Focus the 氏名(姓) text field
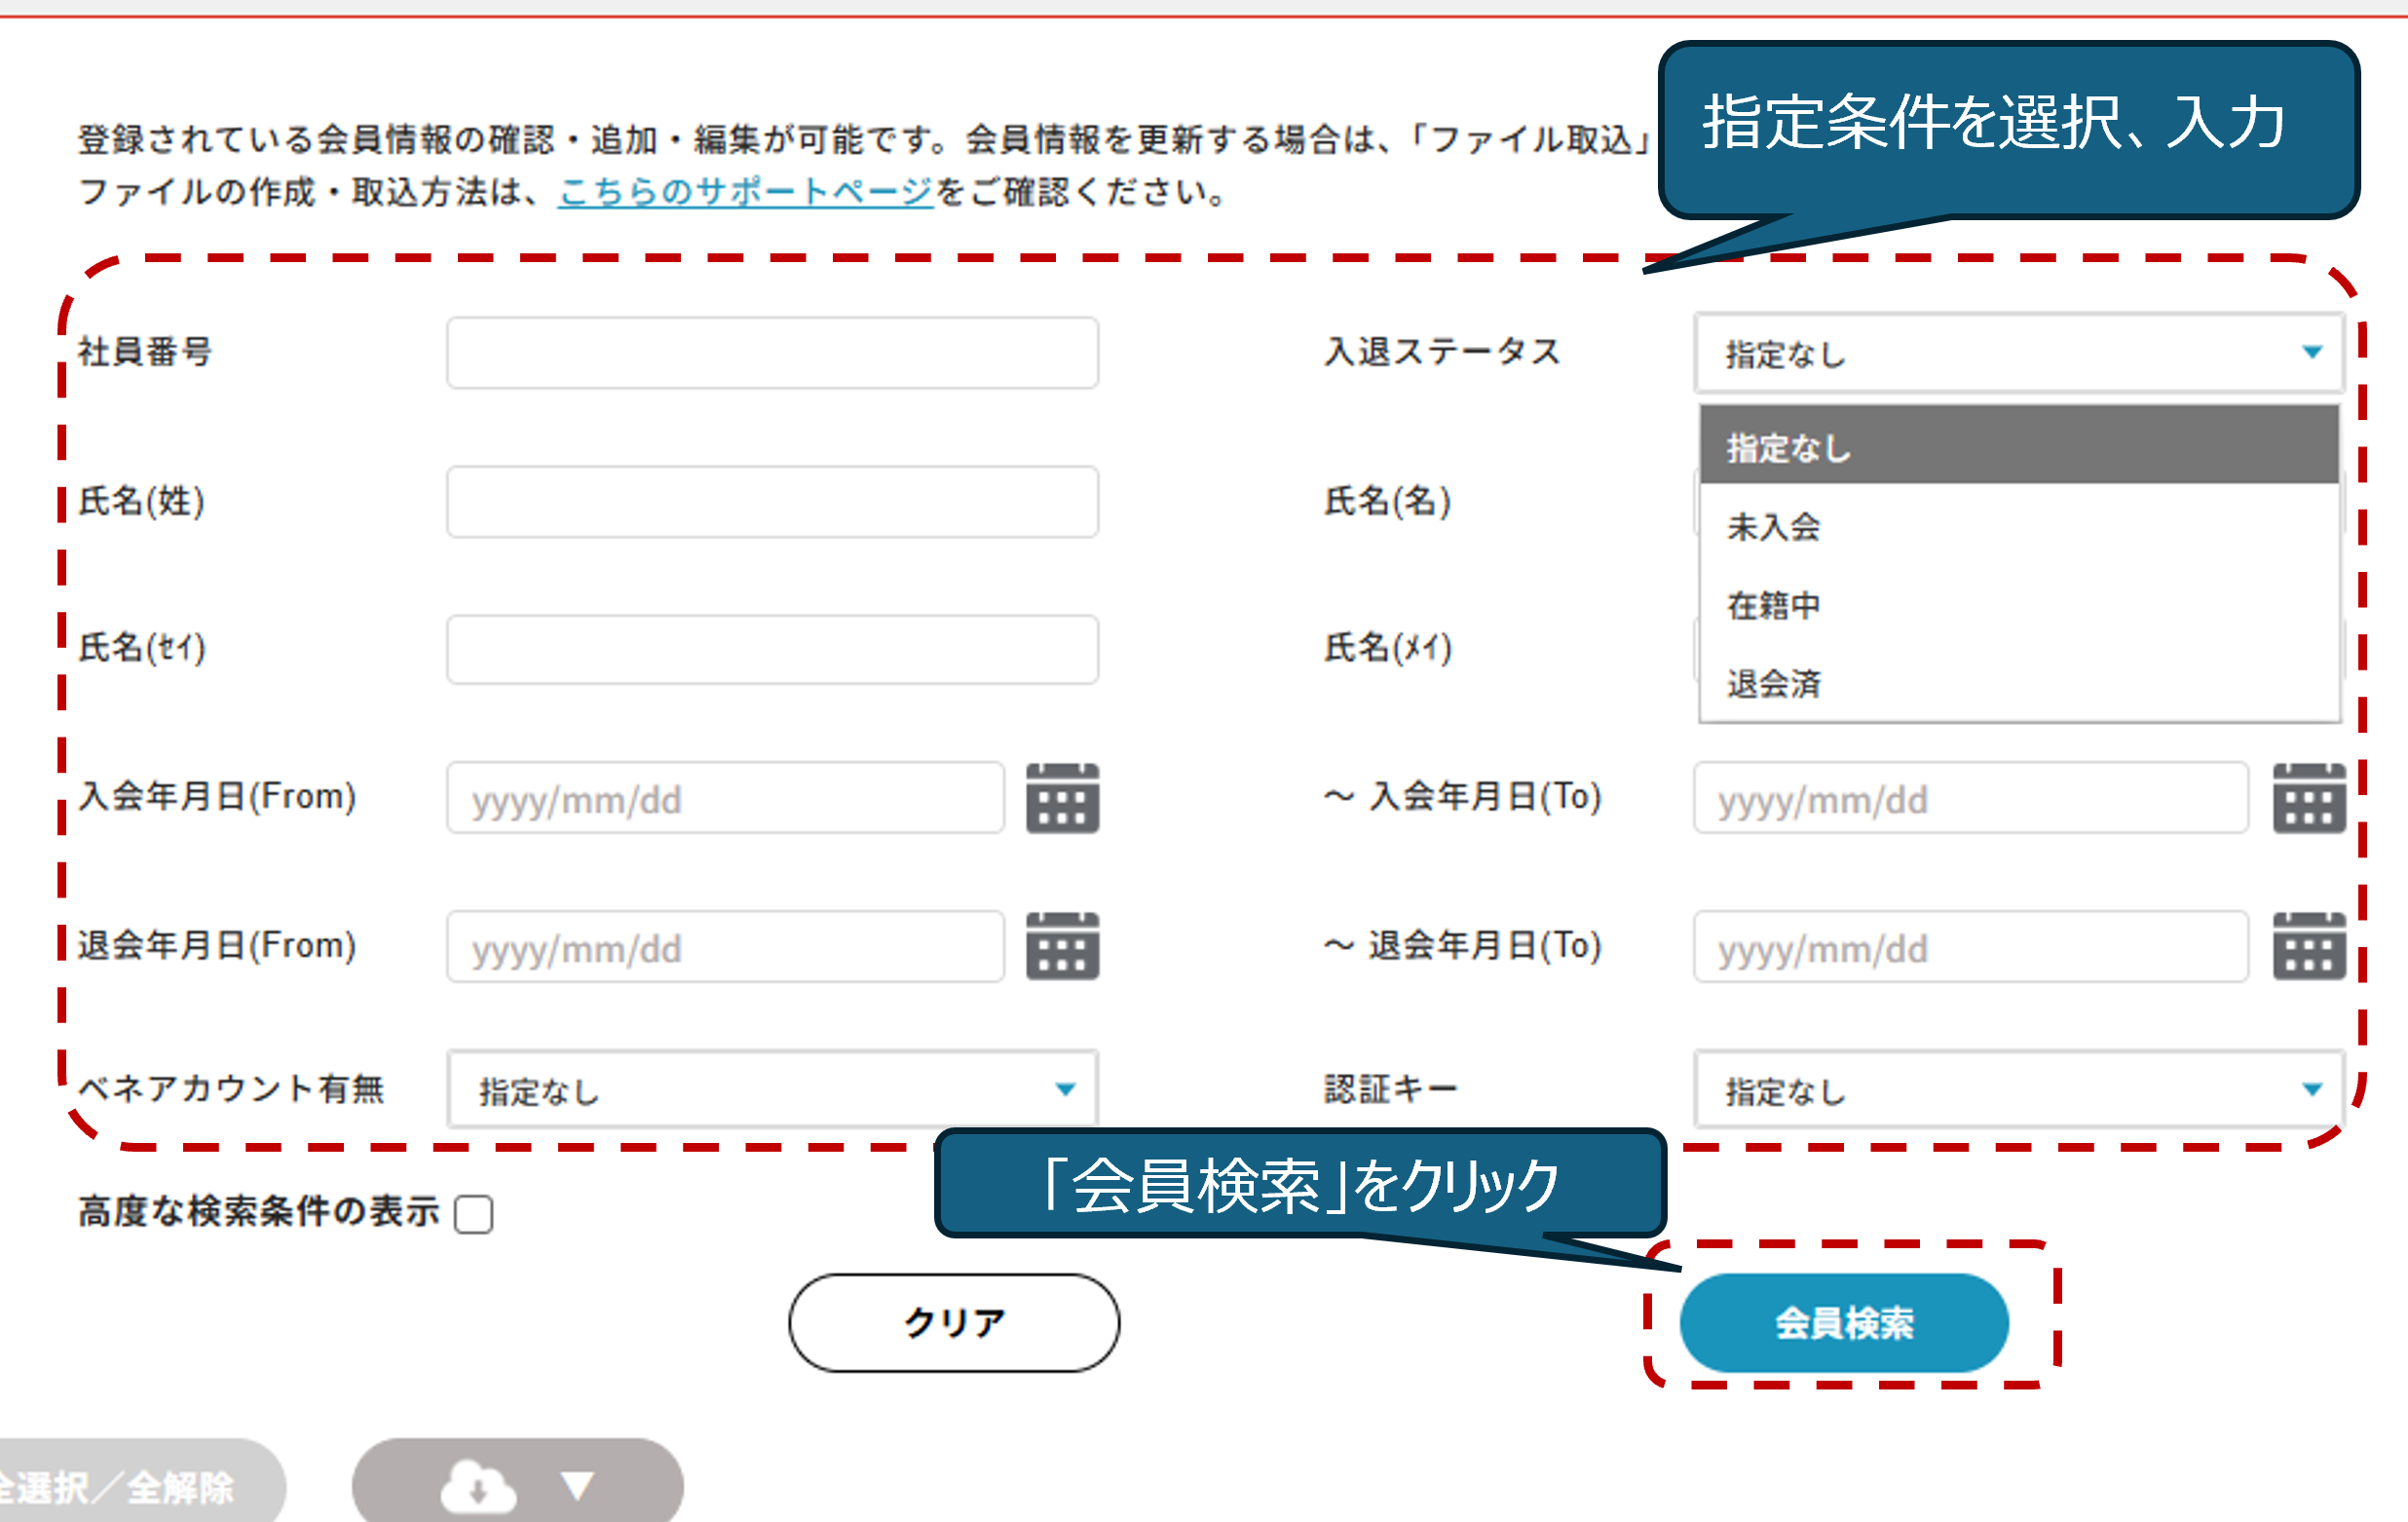Screen dimensions: 2408x1522 tap(772, 501)
